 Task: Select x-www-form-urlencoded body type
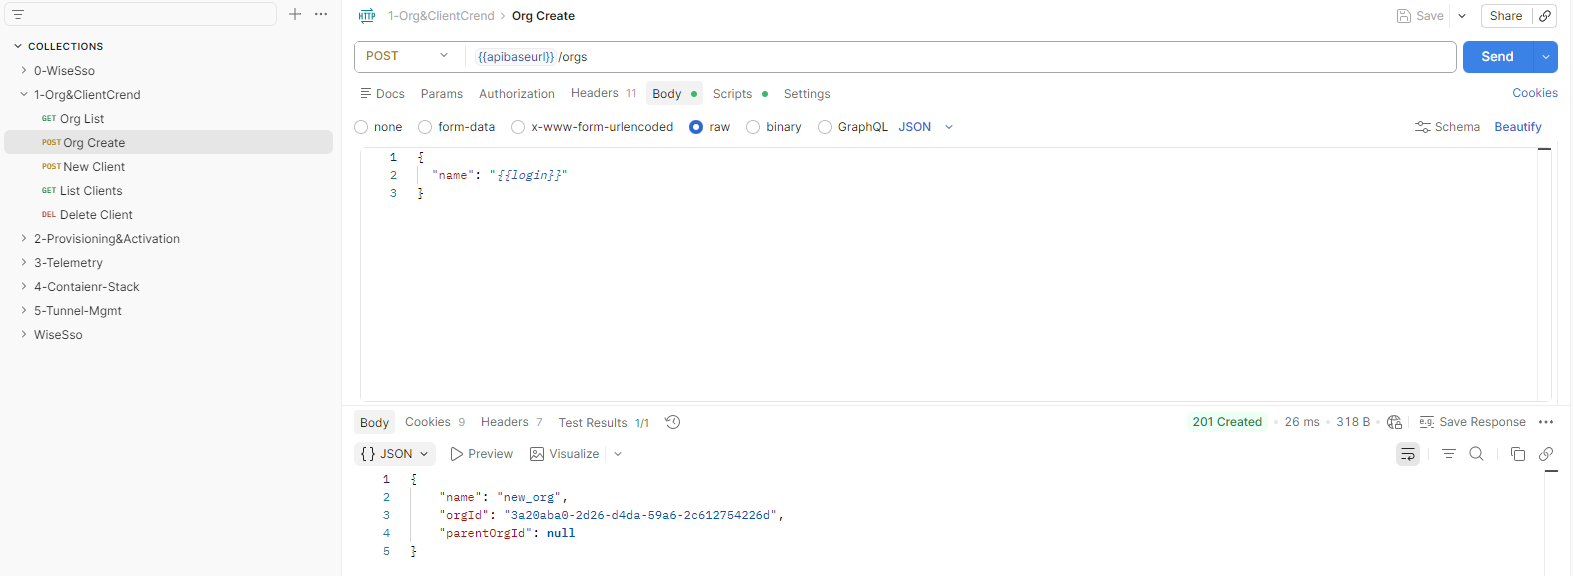(x=518, y=127)
